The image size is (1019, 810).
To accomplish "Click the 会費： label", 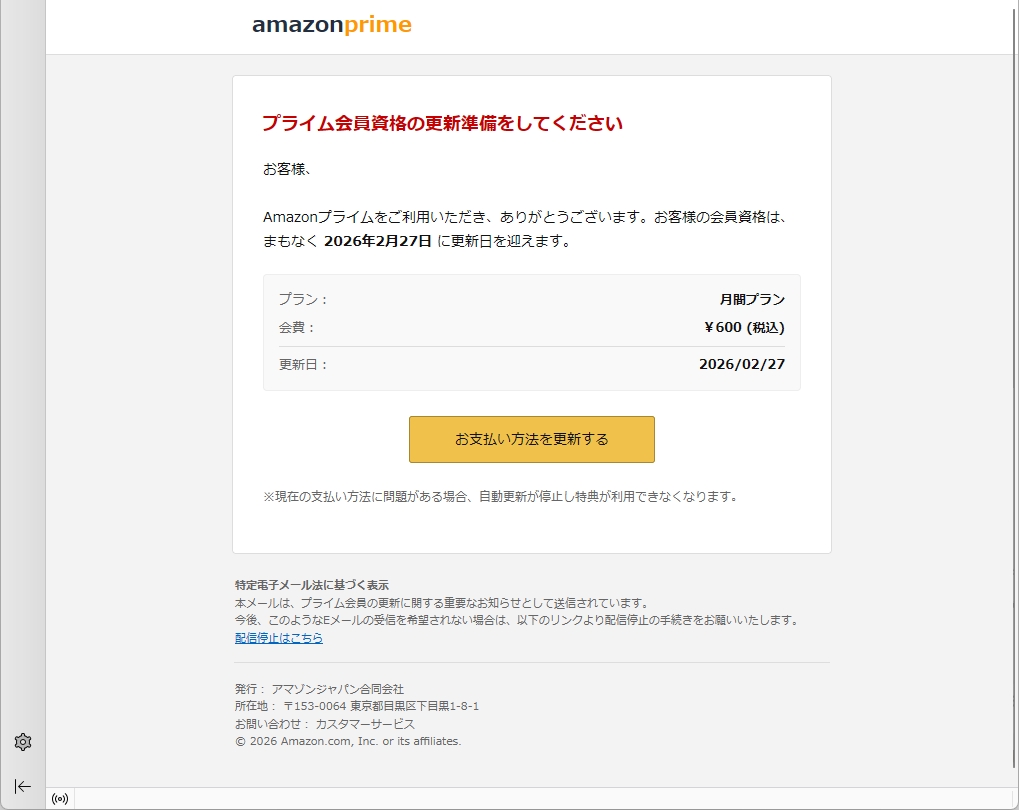I will click(x=297, y=328).
